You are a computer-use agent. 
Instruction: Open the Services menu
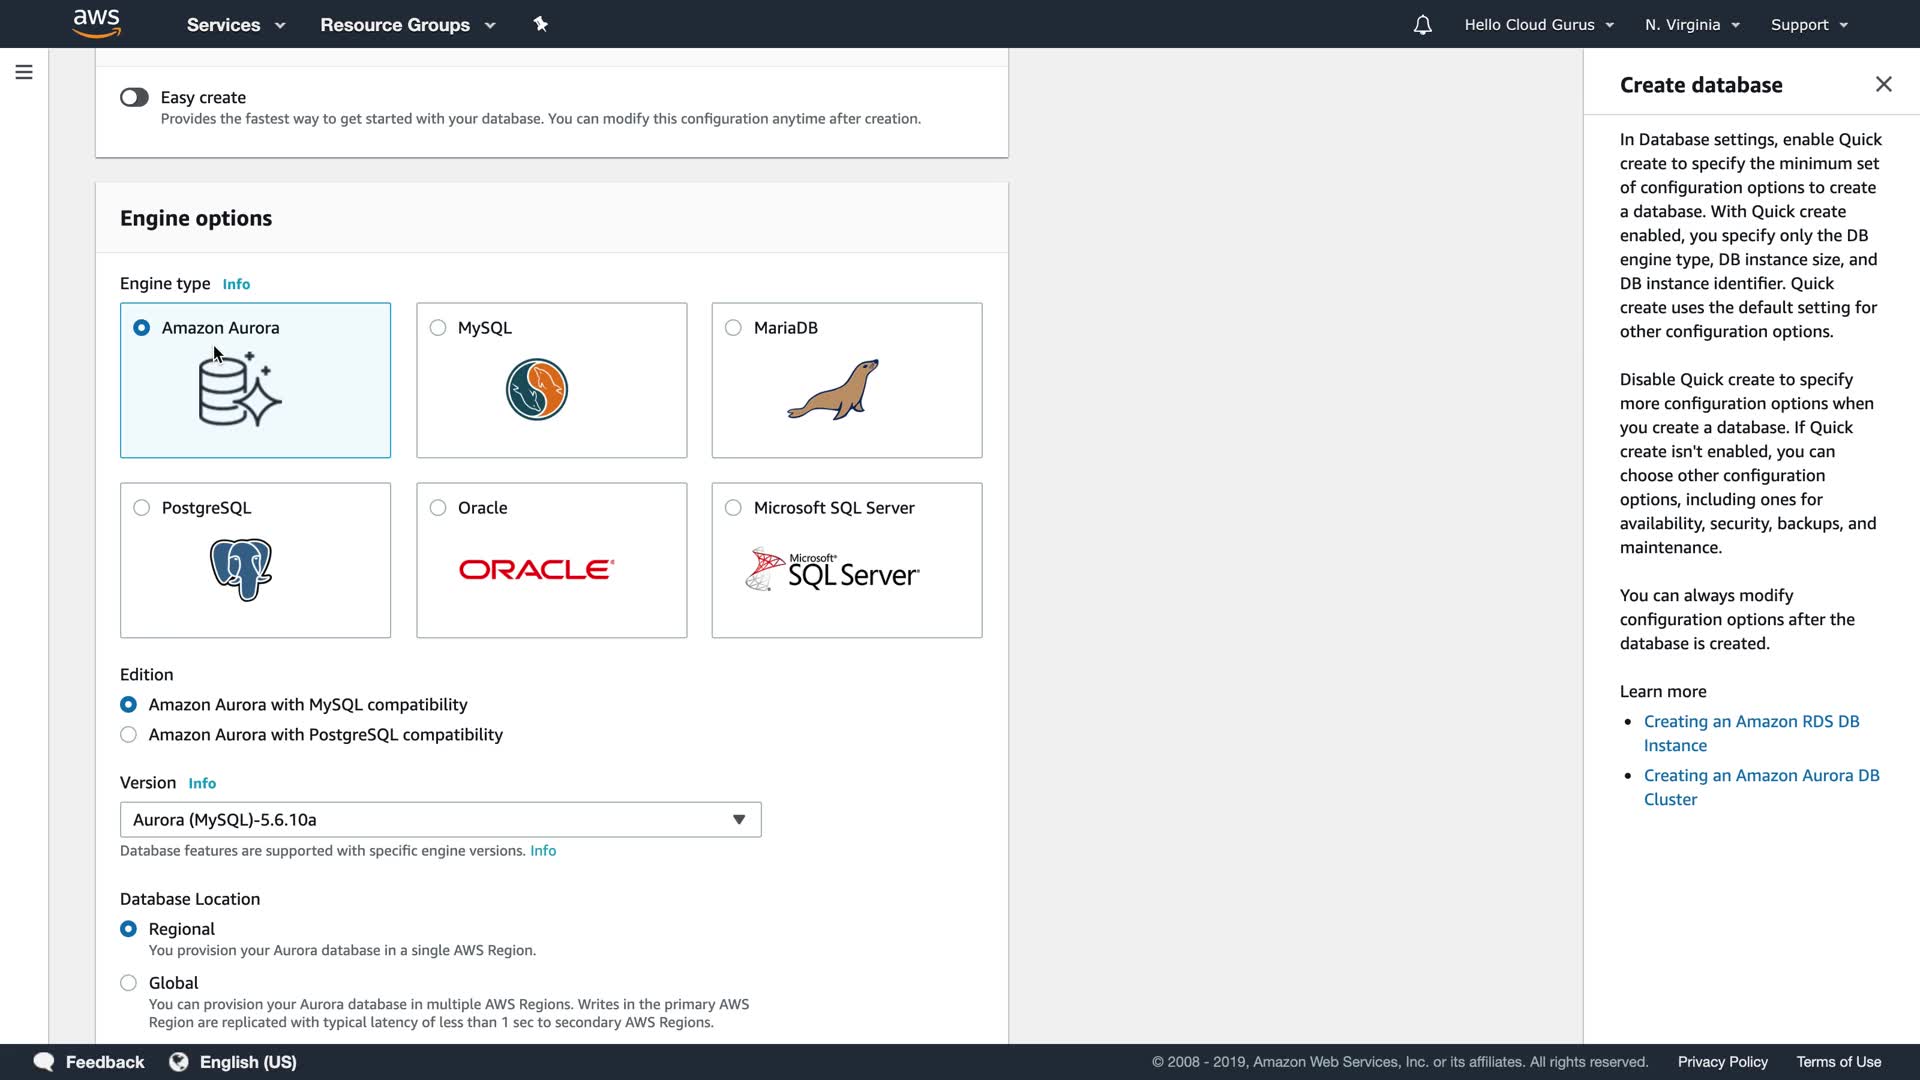coord(235,25)
